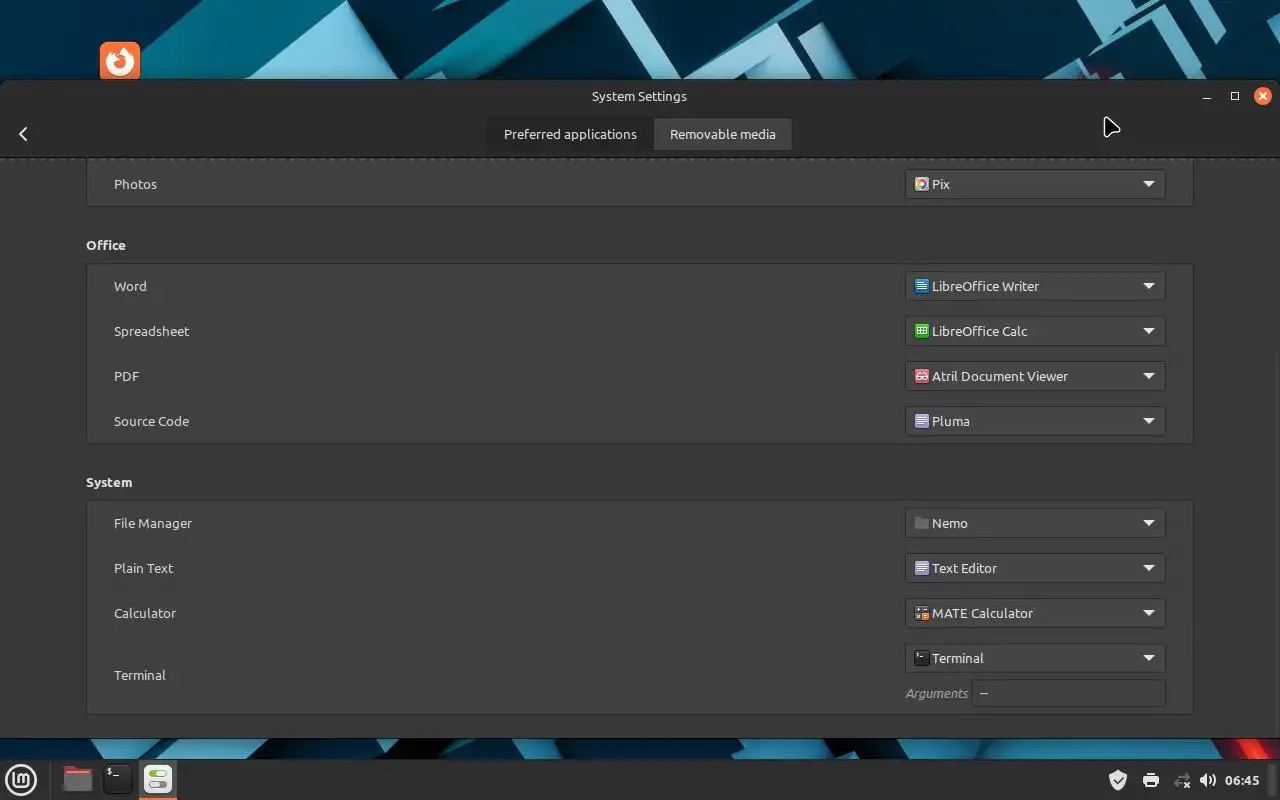The image size is (1280, 800).
Task: Open the PDF Atril Document Viewer dropdown
Action: (1035, 376)
